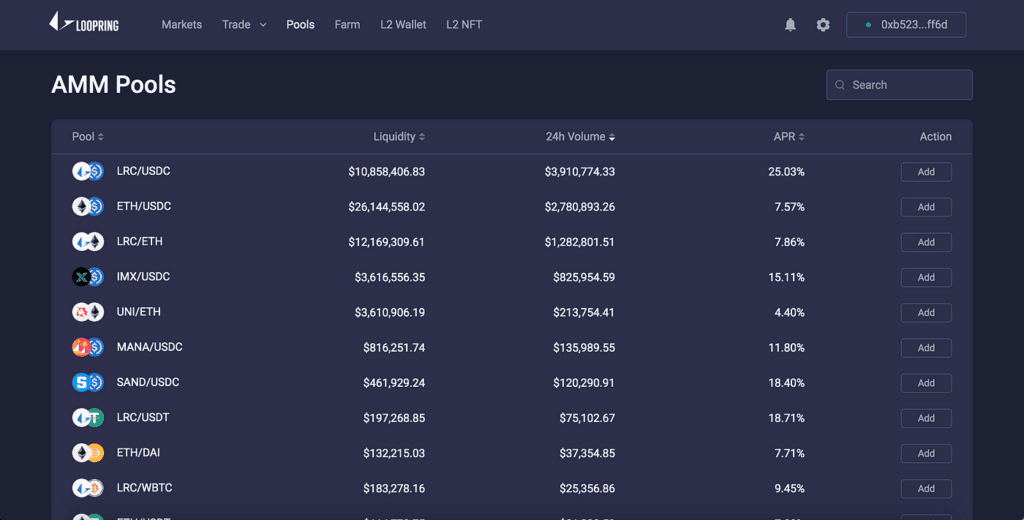The height and width of the screenshot is (520, 1024).
Task: Click liquidity value $816,251.74
Action: [394, 348]
